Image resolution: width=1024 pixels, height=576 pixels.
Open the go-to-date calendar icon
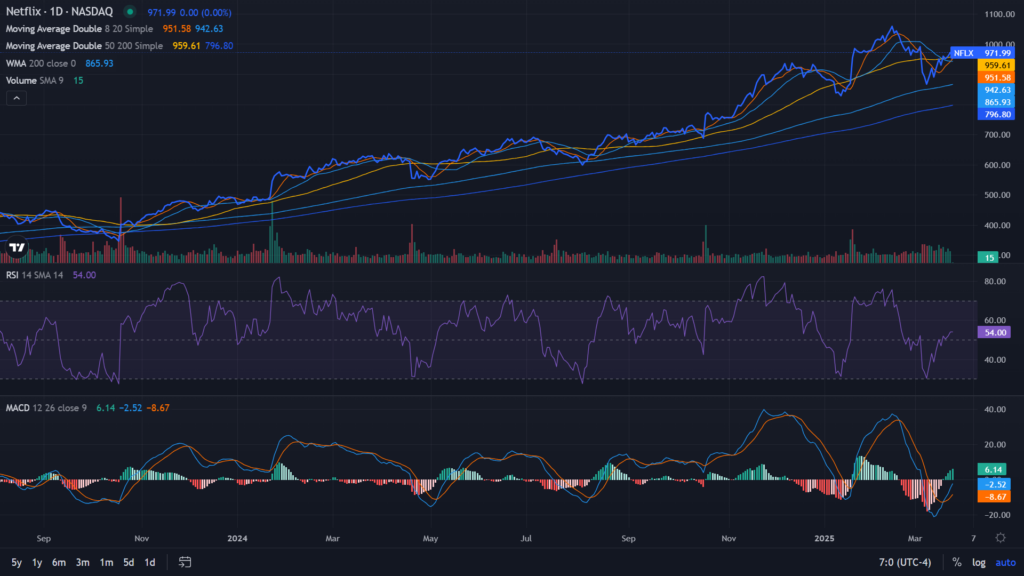pos(185,562)
